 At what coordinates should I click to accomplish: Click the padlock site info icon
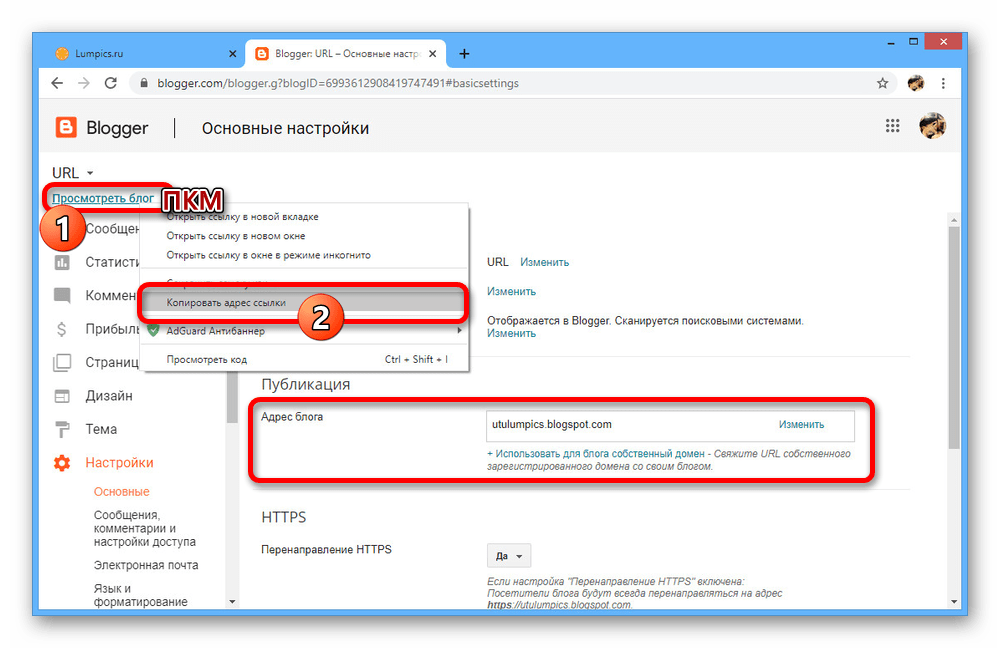click(144, 83)
